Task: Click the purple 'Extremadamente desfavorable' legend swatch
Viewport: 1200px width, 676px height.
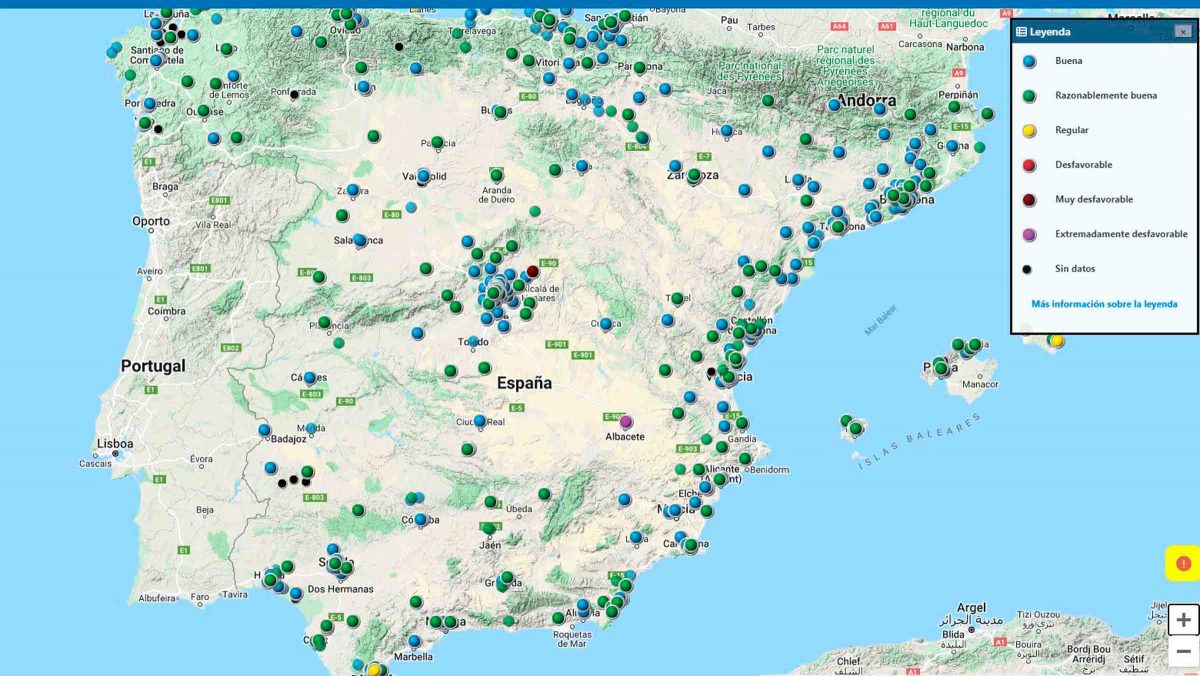Action: tap(1029, 234)
